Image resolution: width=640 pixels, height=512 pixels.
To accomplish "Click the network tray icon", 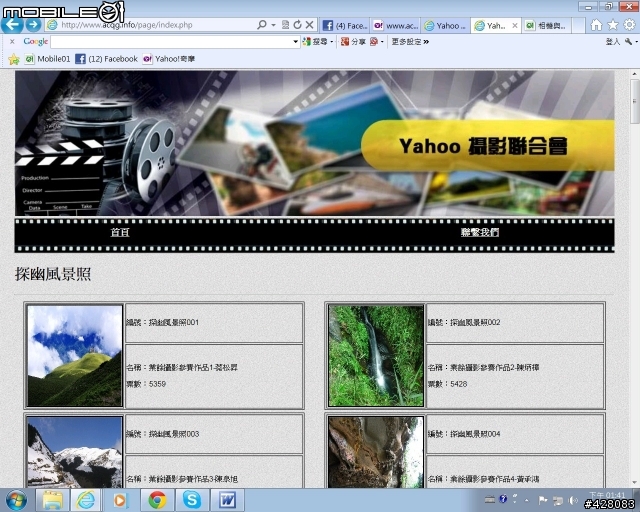I will click(558, 500).
